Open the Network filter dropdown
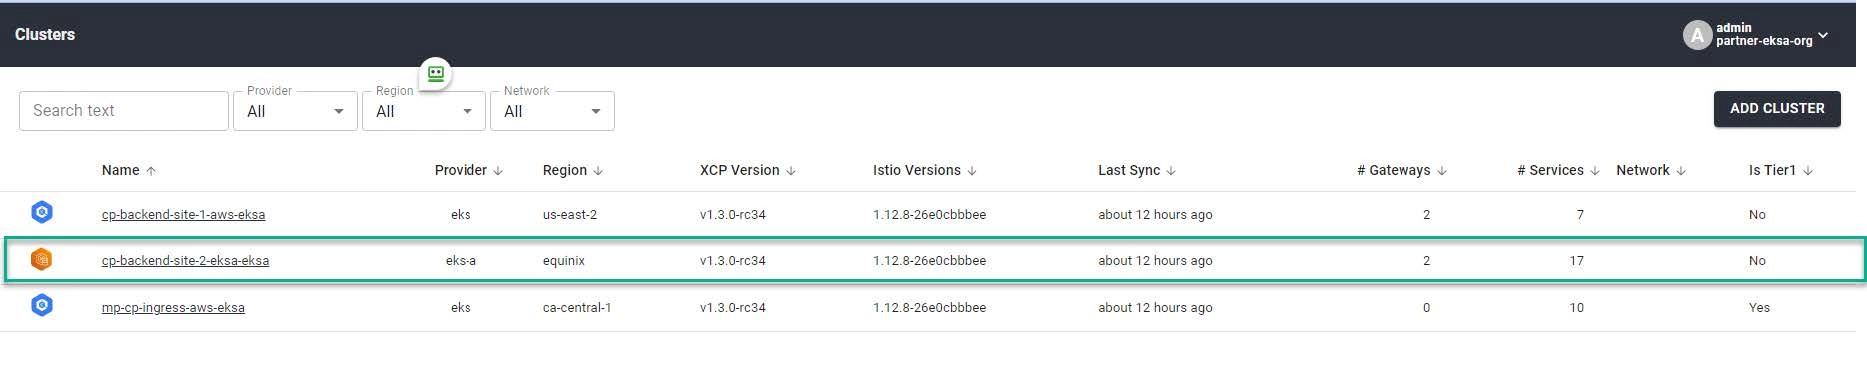The height and width of the screenshot is (371, 1867). click(552, 111)
